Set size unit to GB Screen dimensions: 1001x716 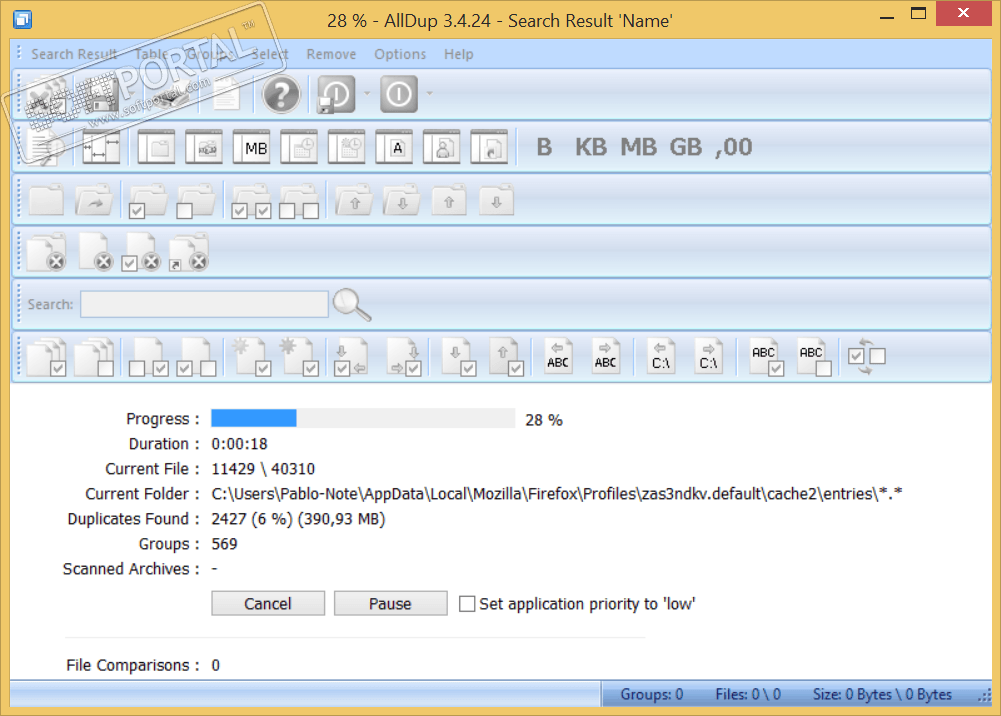point(686,147)
